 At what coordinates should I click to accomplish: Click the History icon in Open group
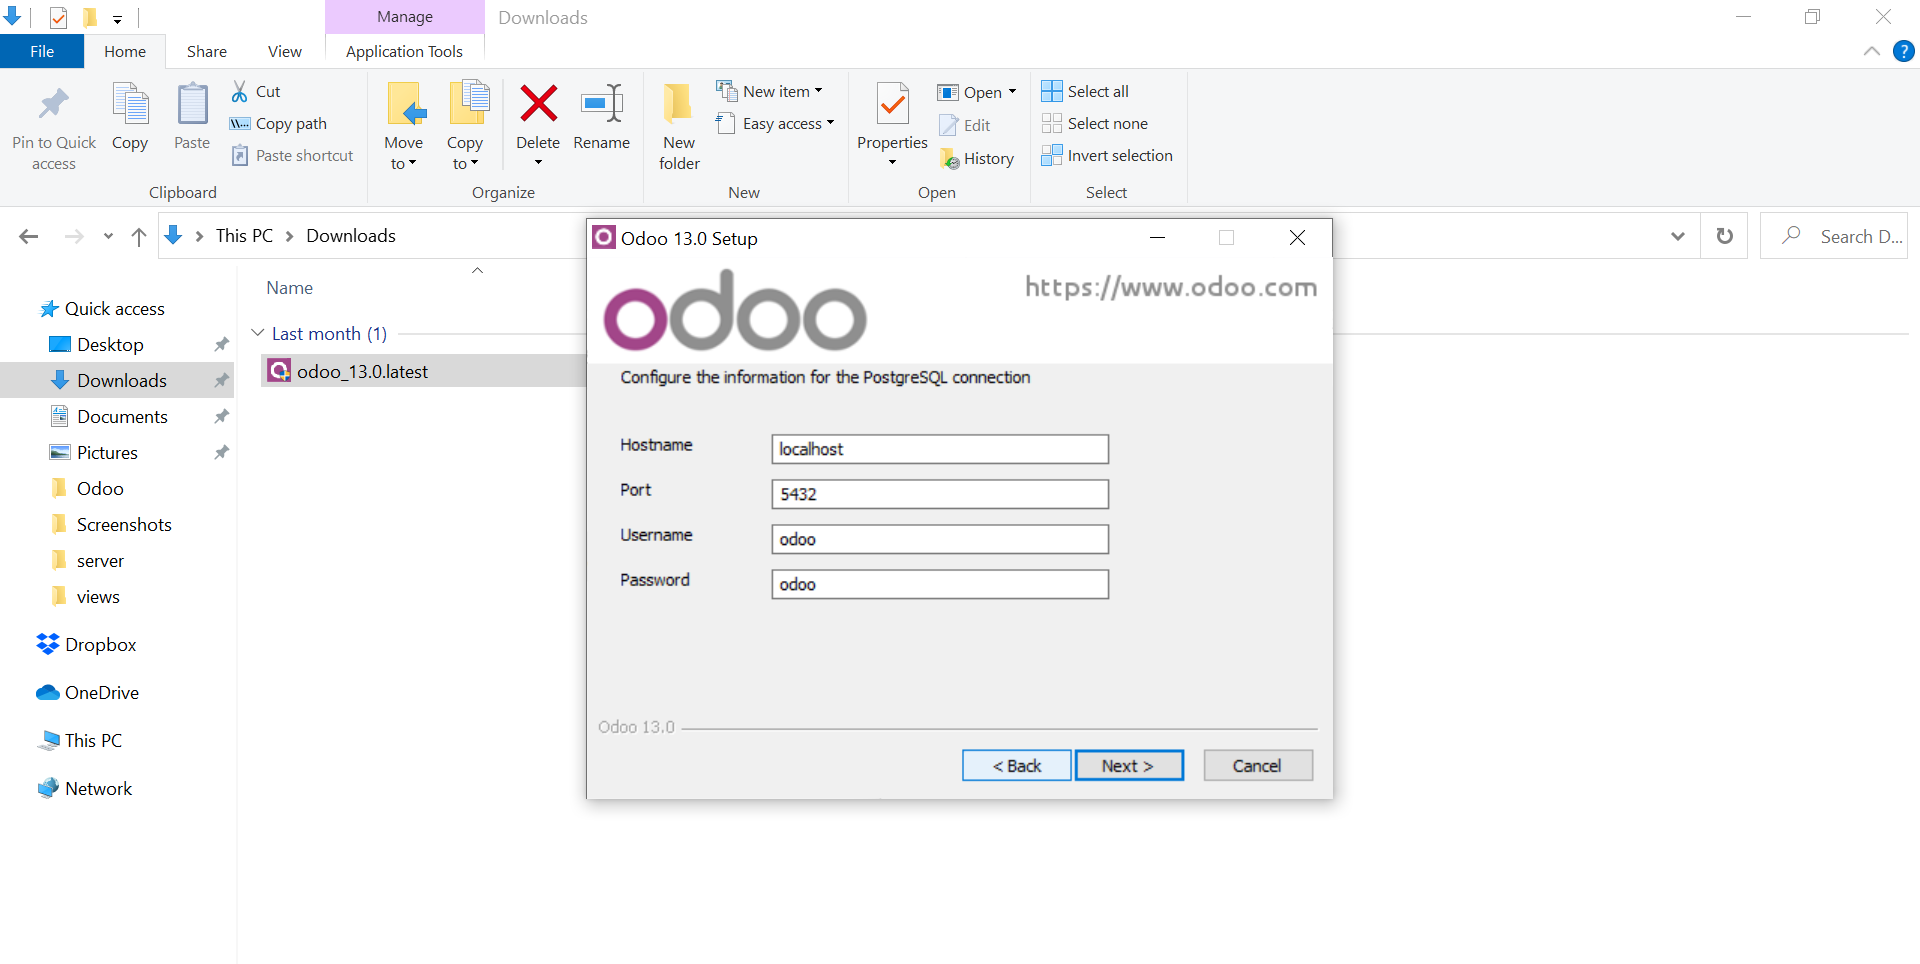pos(950,159)
